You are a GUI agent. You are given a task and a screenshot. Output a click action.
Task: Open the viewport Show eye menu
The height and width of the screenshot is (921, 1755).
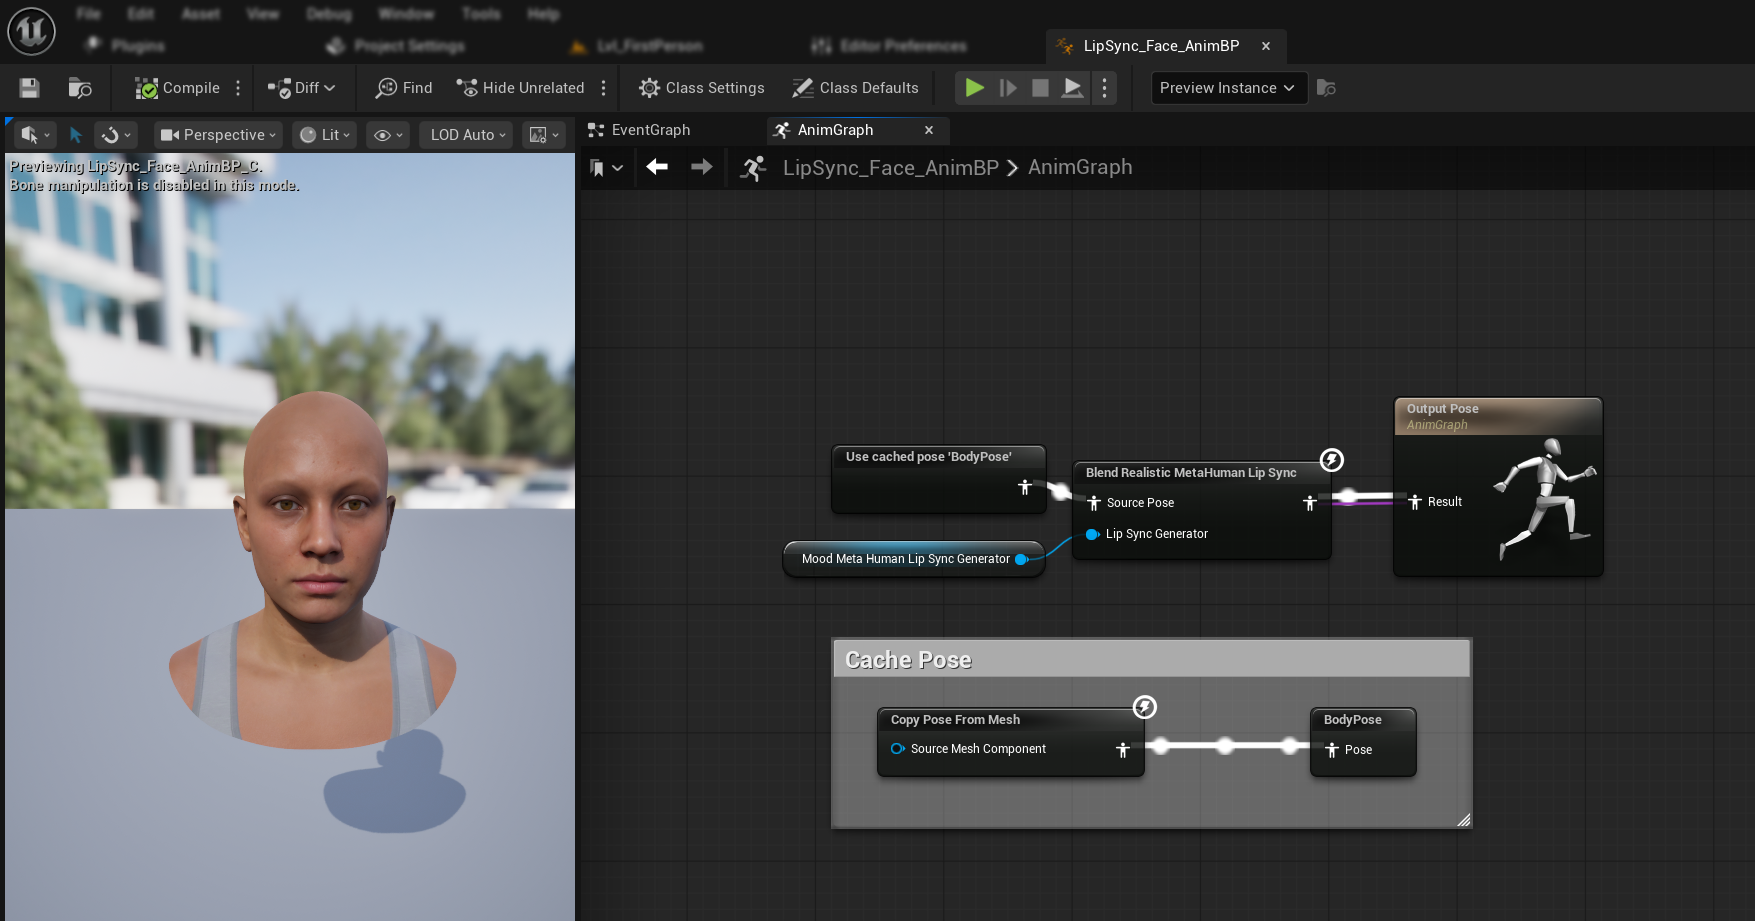point(388,135)
